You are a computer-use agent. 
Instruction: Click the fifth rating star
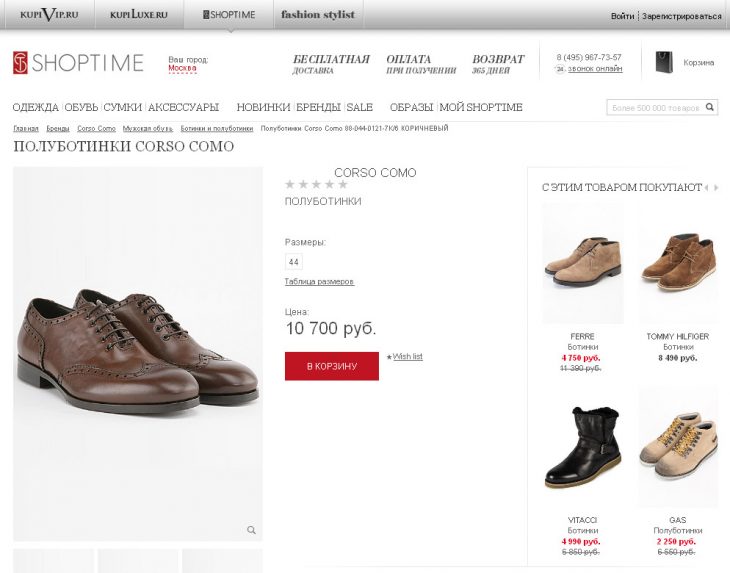(x=343, y=184)
